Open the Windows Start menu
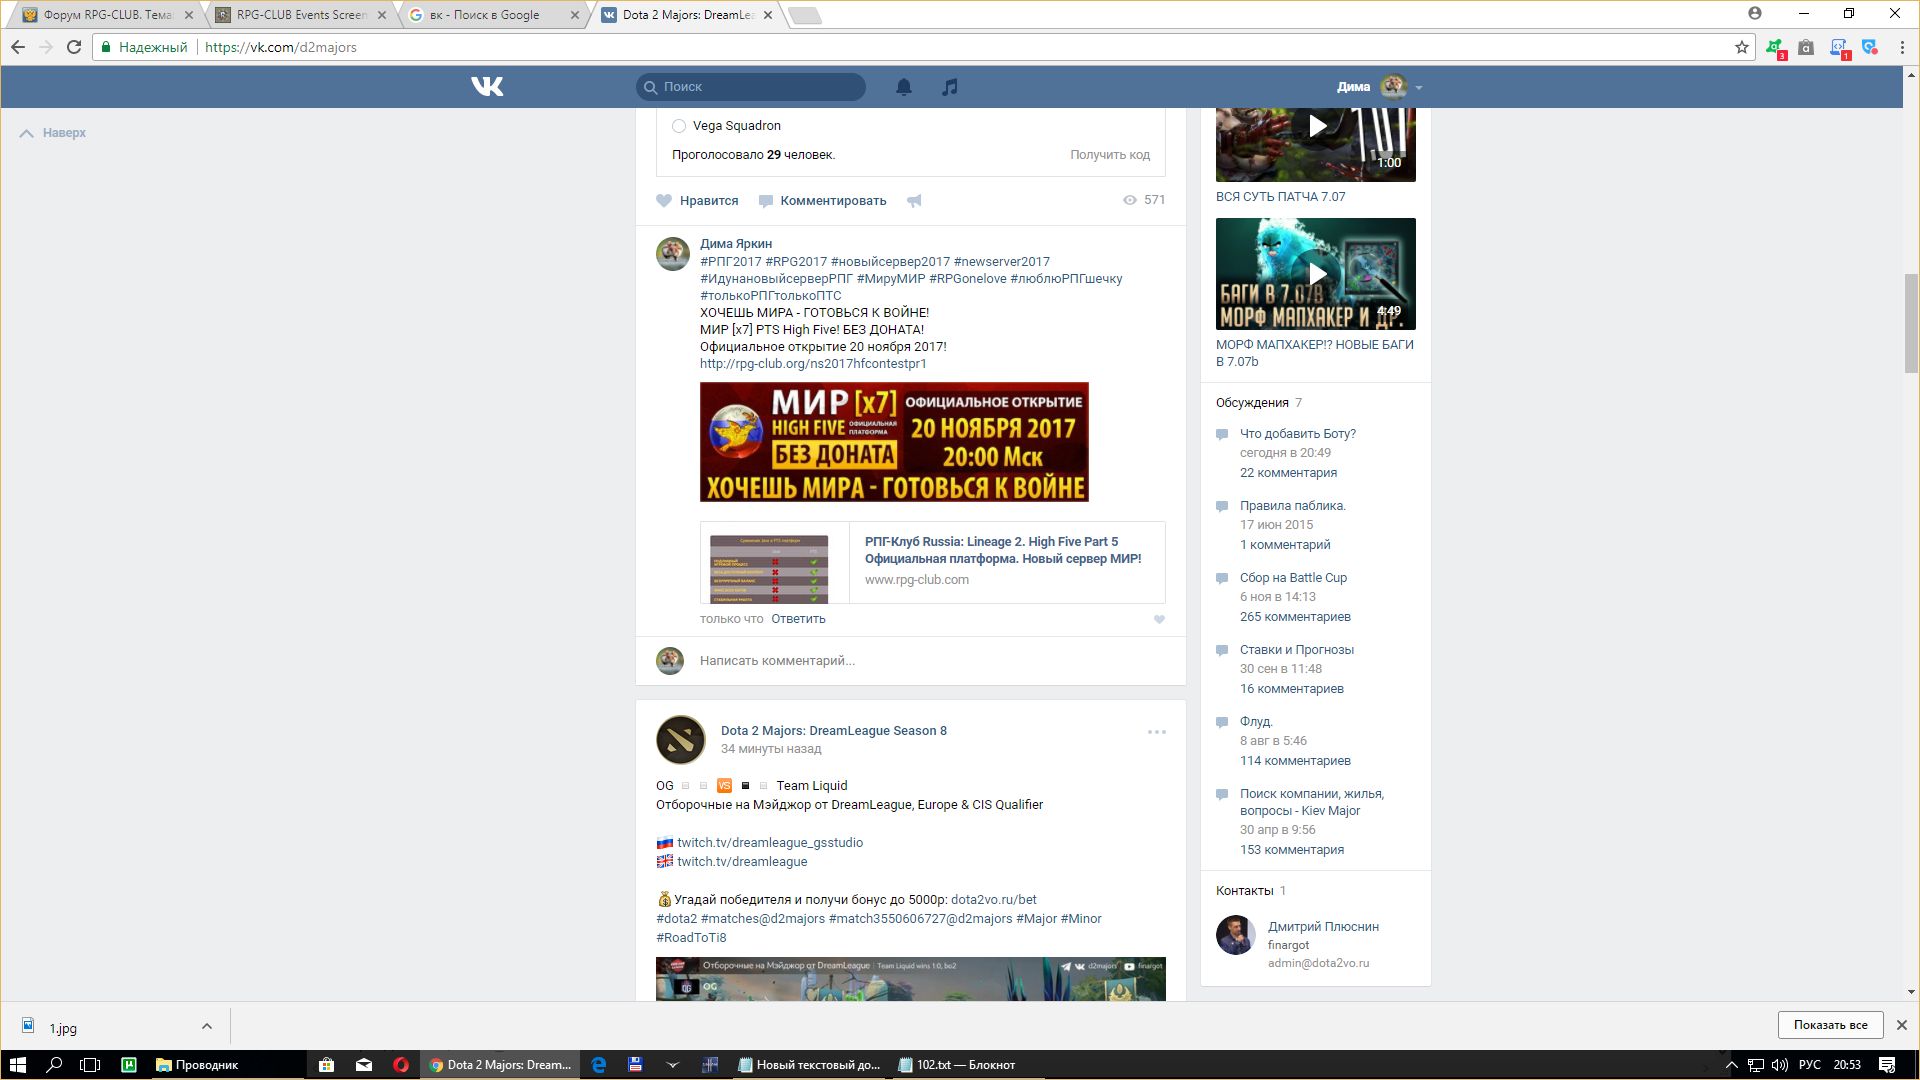Image resolution: width=1920 pixels, height=1080 pixels. [x=17, y=1065]
